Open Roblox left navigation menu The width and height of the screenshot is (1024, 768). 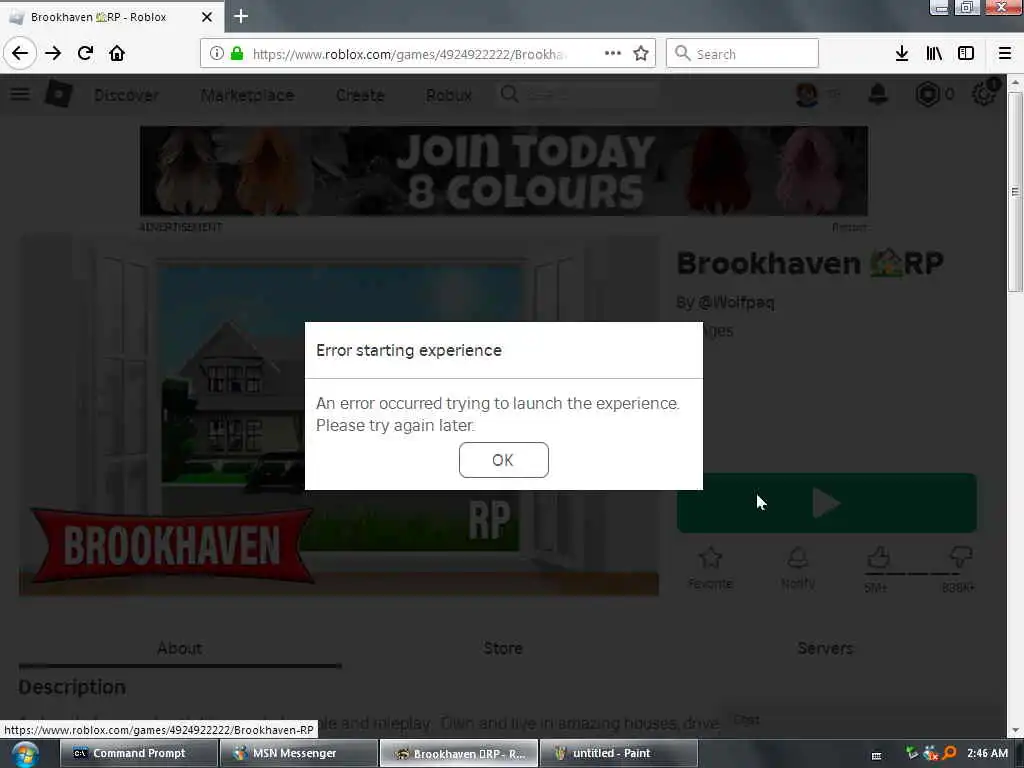(20, 94)
